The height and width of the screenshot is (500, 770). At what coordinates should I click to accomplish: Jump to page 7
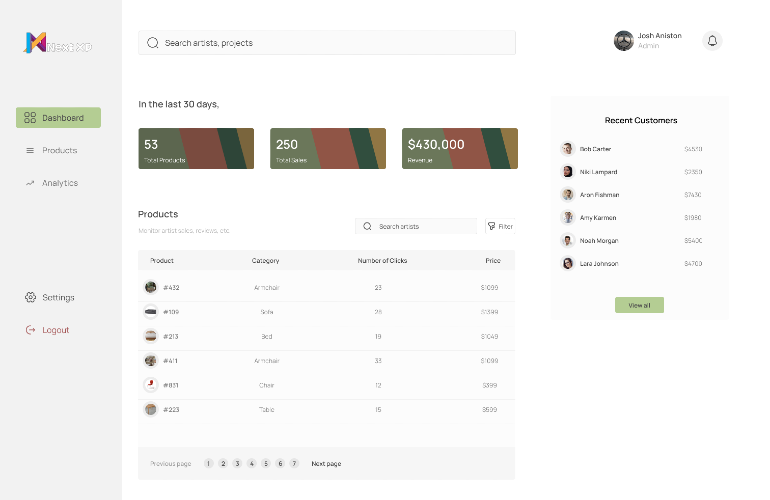pos(294,463)
